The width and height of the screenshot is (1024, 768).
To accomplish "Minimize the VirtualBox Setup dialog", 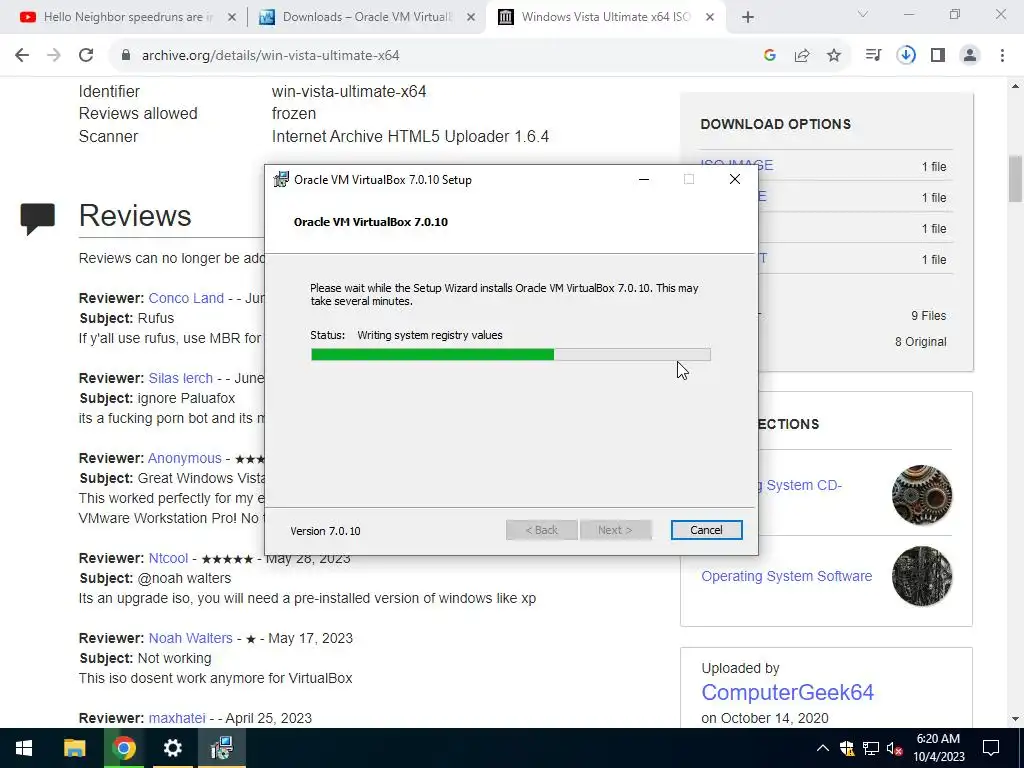I will 644,179.
